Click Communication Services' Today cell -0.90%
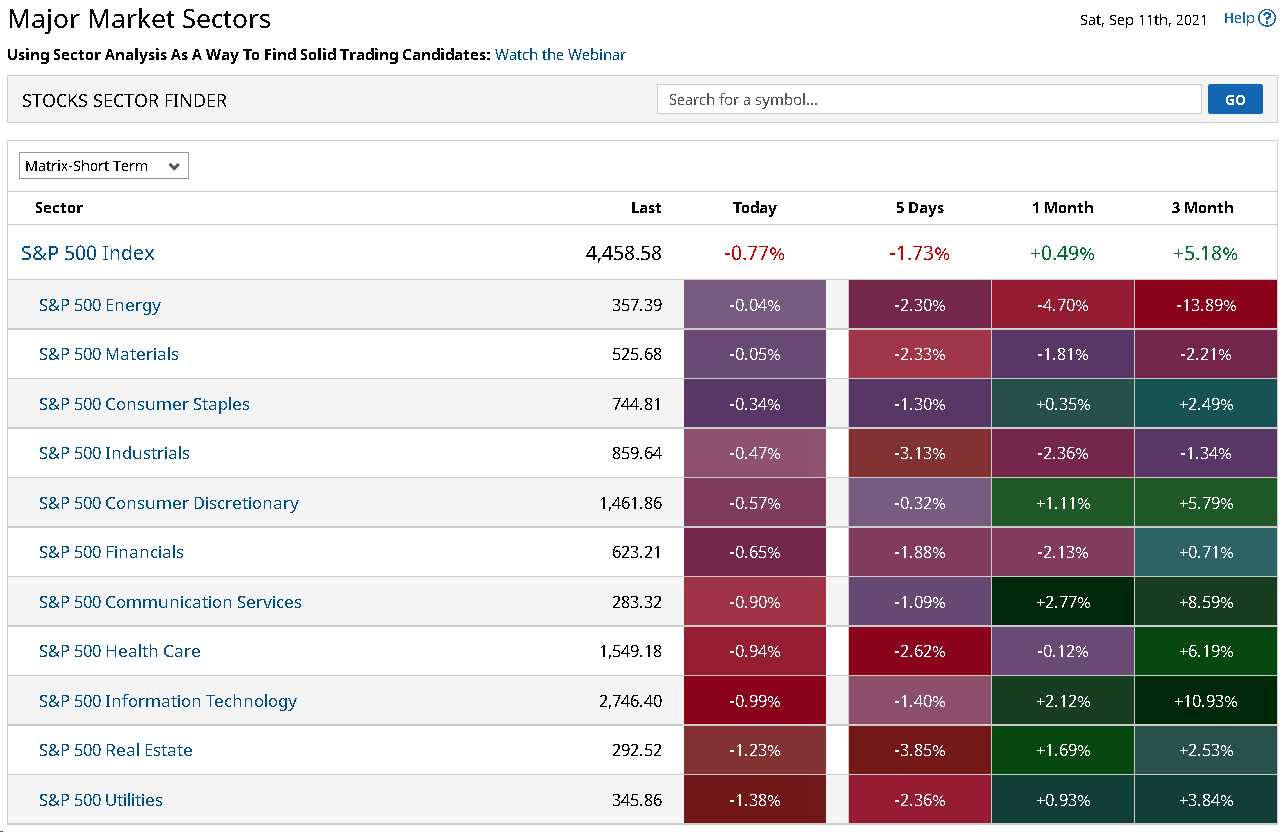This screenshot has height=832, width=1283. tap(755, 602)
